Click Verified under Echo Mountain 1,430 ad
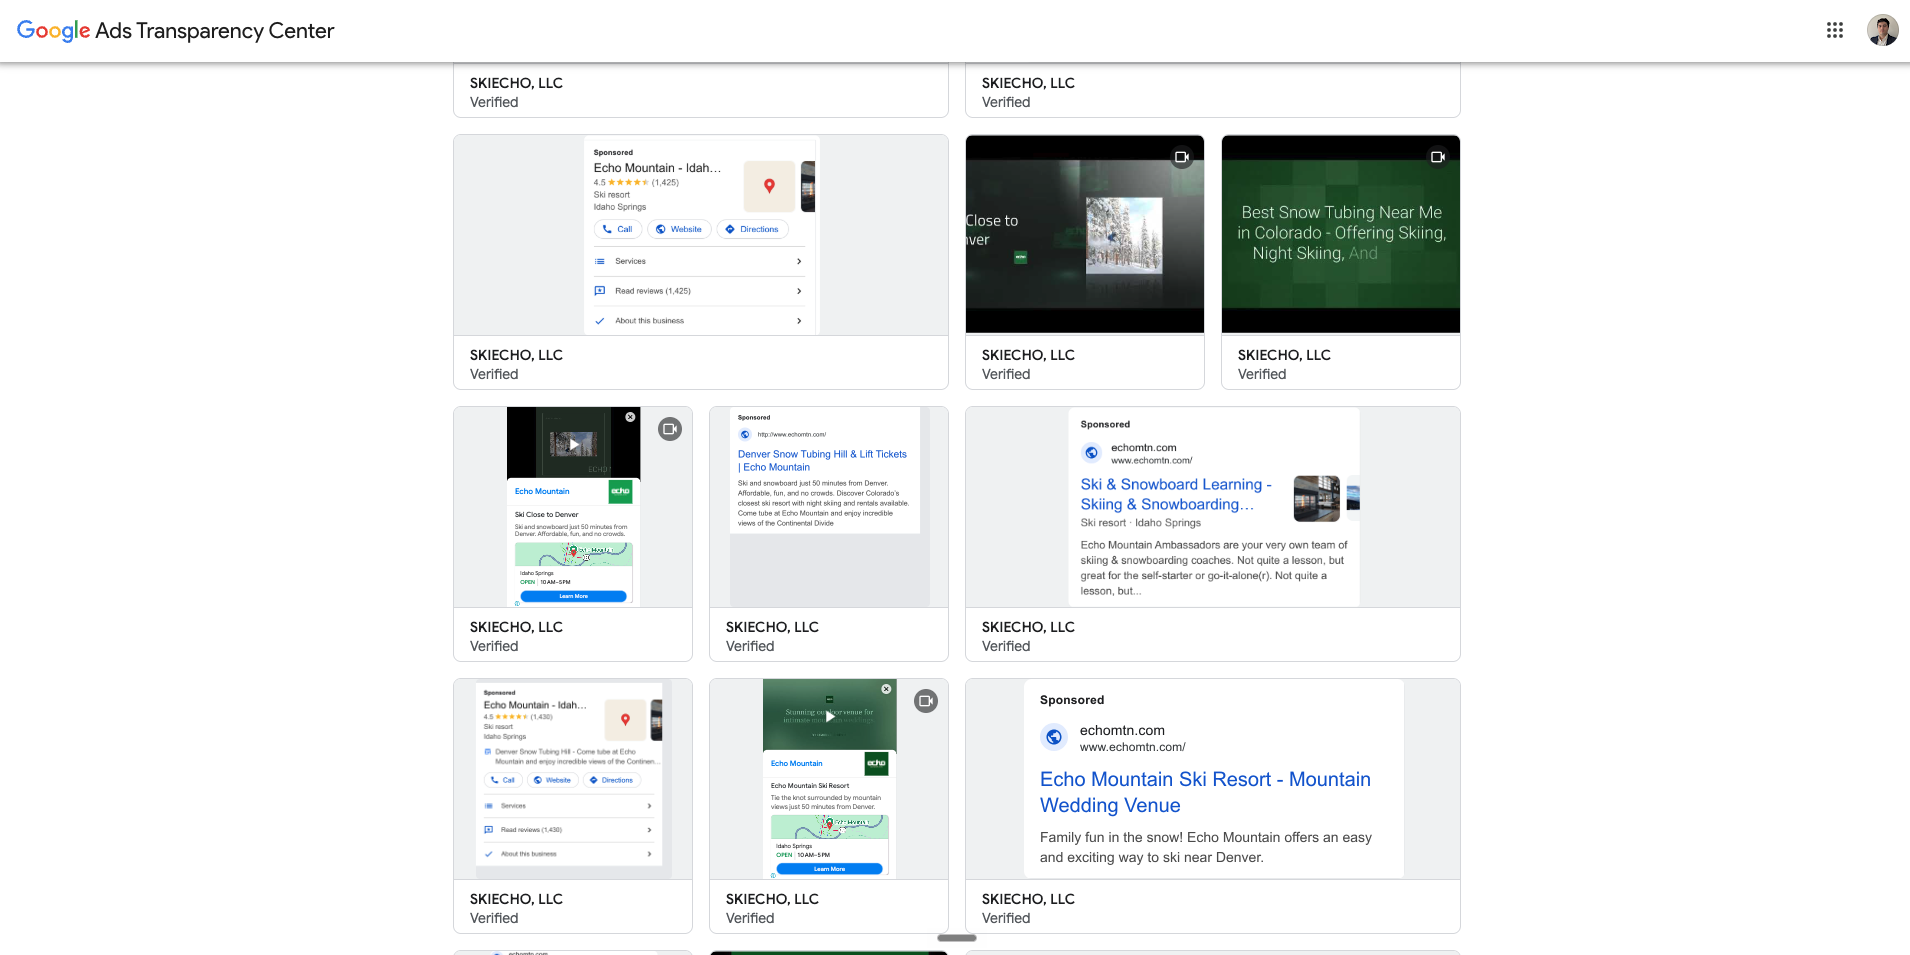Image resolution: width=1910 pixels, height=955 pixels. (494, 918)
